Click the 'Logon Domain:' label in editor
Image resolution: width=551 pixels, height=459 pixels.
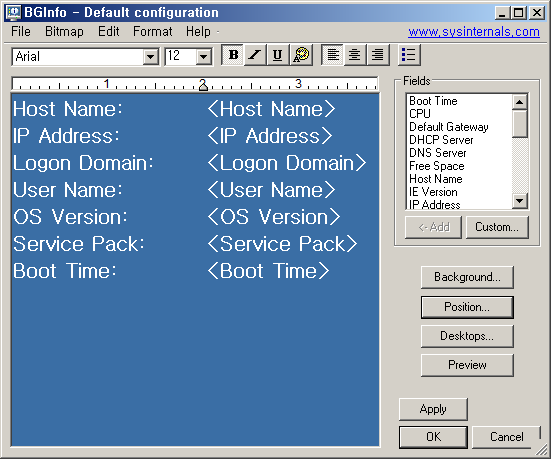tap(84, 163)
